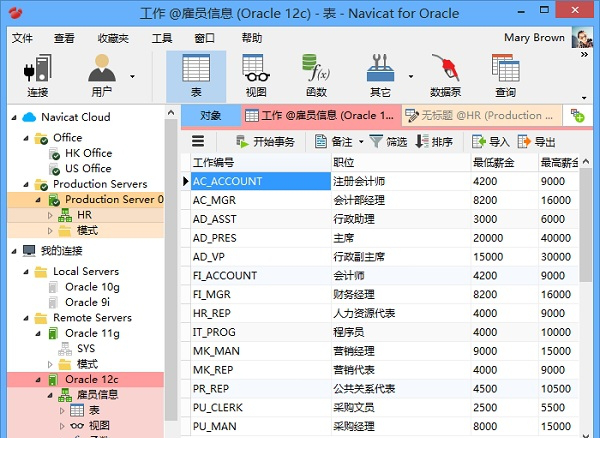The width and height of the screenshot is (600, 455).
Task: Click Mary Brown's avatar picture
Action: click(x=582, y=38)
